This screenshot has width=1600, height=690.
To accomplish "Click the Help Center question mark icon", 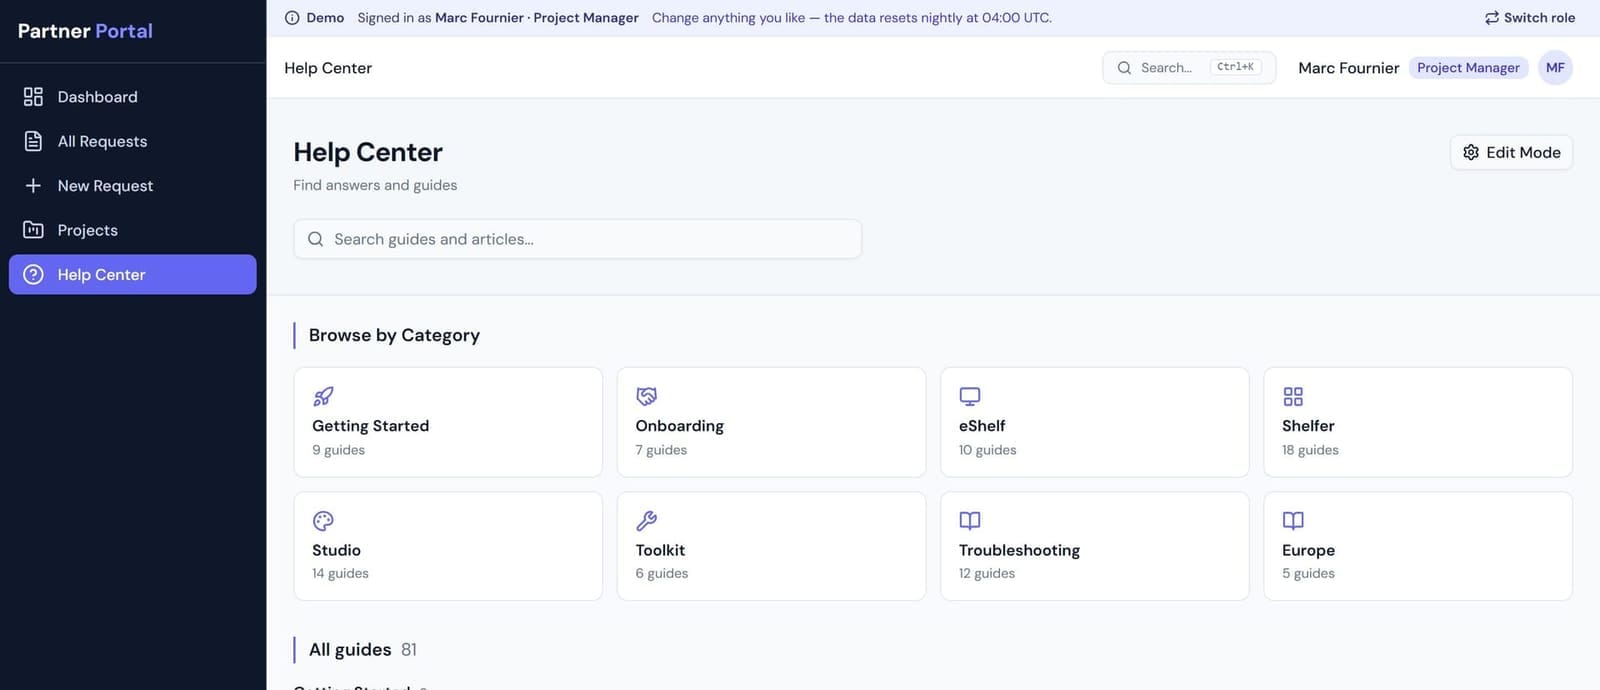I will tap(33, 274).
